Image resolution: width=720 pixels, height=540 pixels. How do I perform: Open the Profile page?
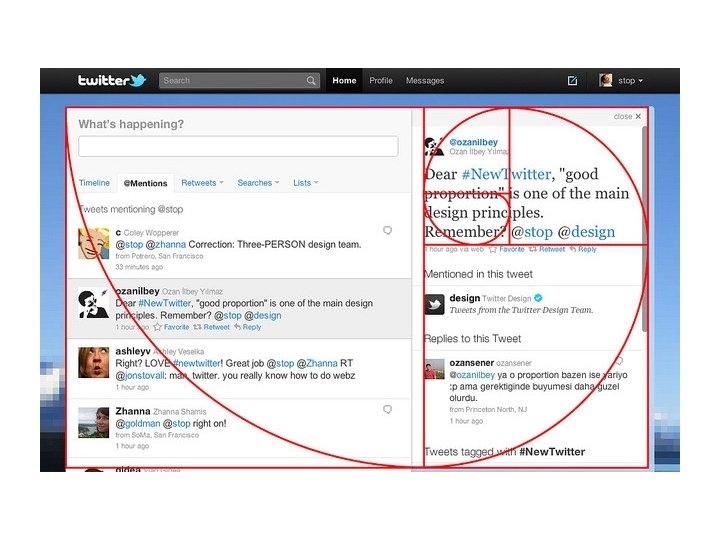(381, 80)
